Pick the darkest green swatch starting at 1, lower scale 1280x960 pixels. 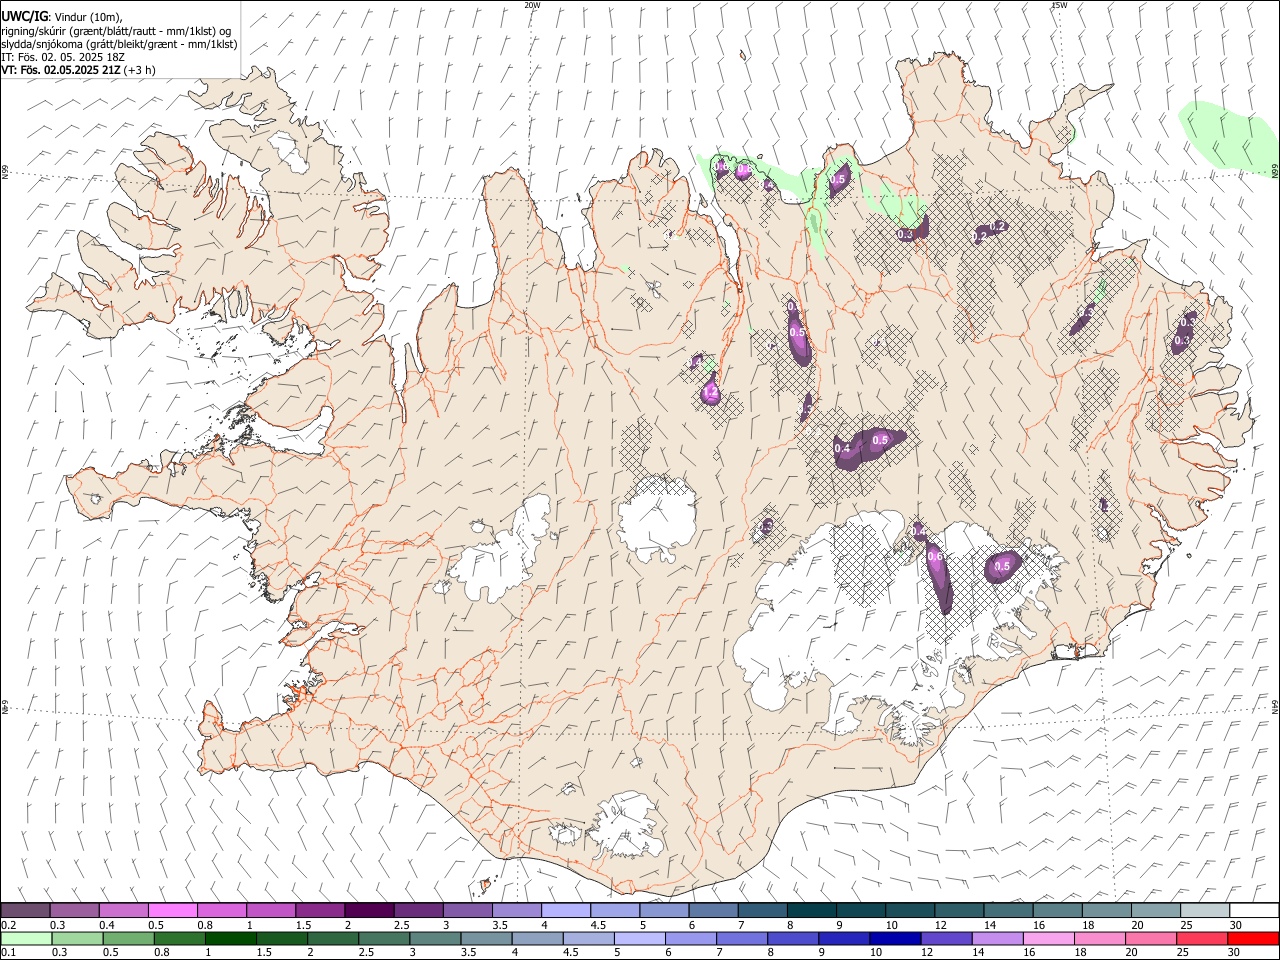pyautogui.click(x=231, y=938)
